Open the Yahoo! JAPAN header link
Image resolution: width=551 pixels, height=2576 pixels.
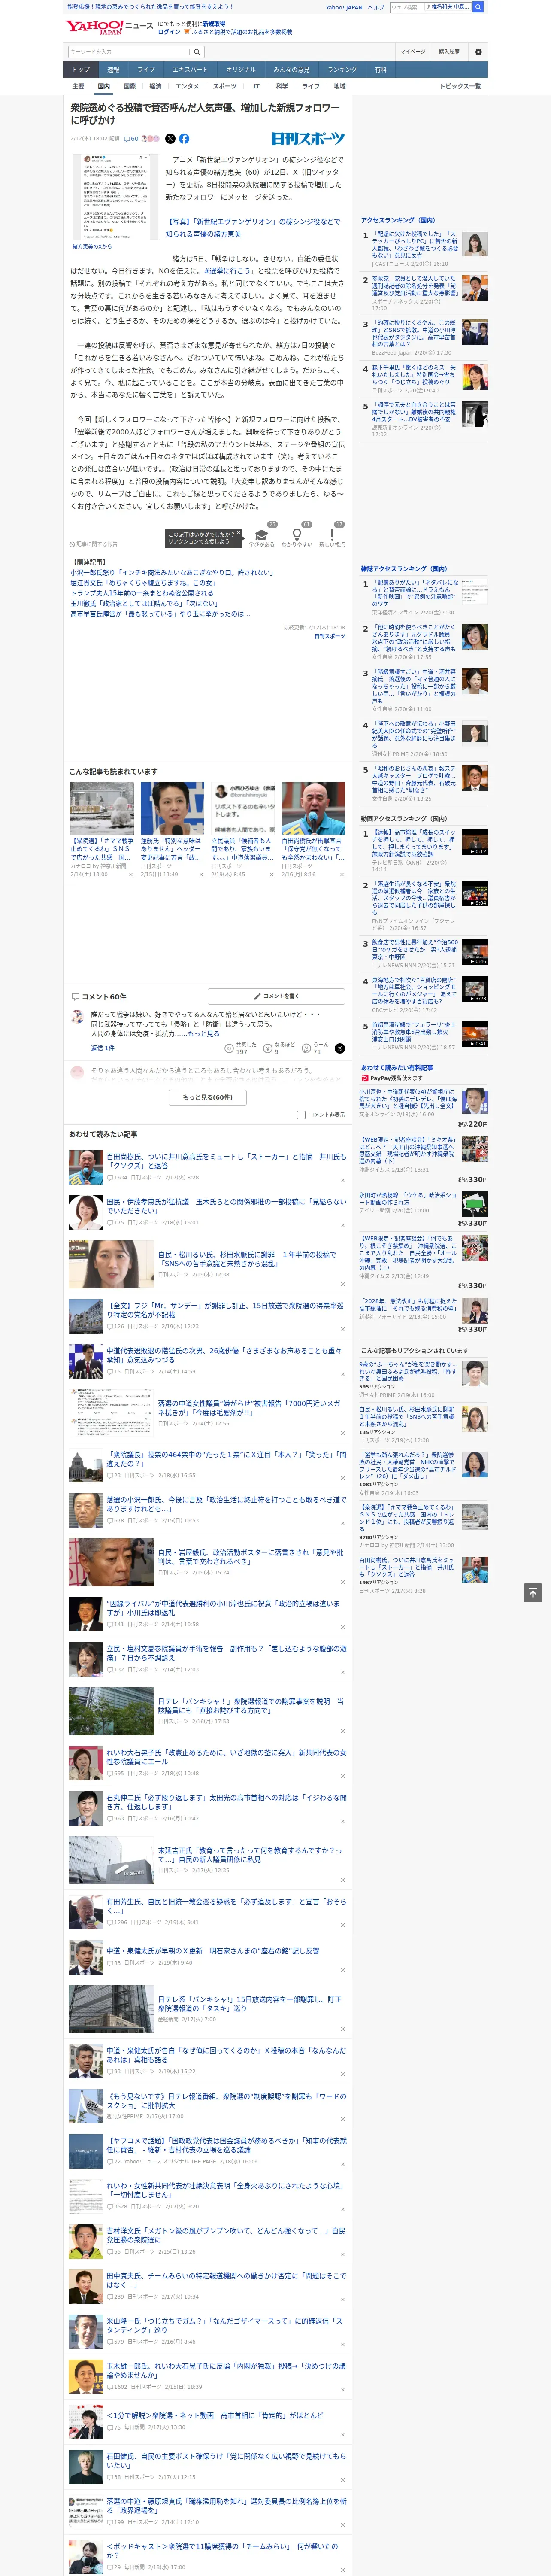344,7
